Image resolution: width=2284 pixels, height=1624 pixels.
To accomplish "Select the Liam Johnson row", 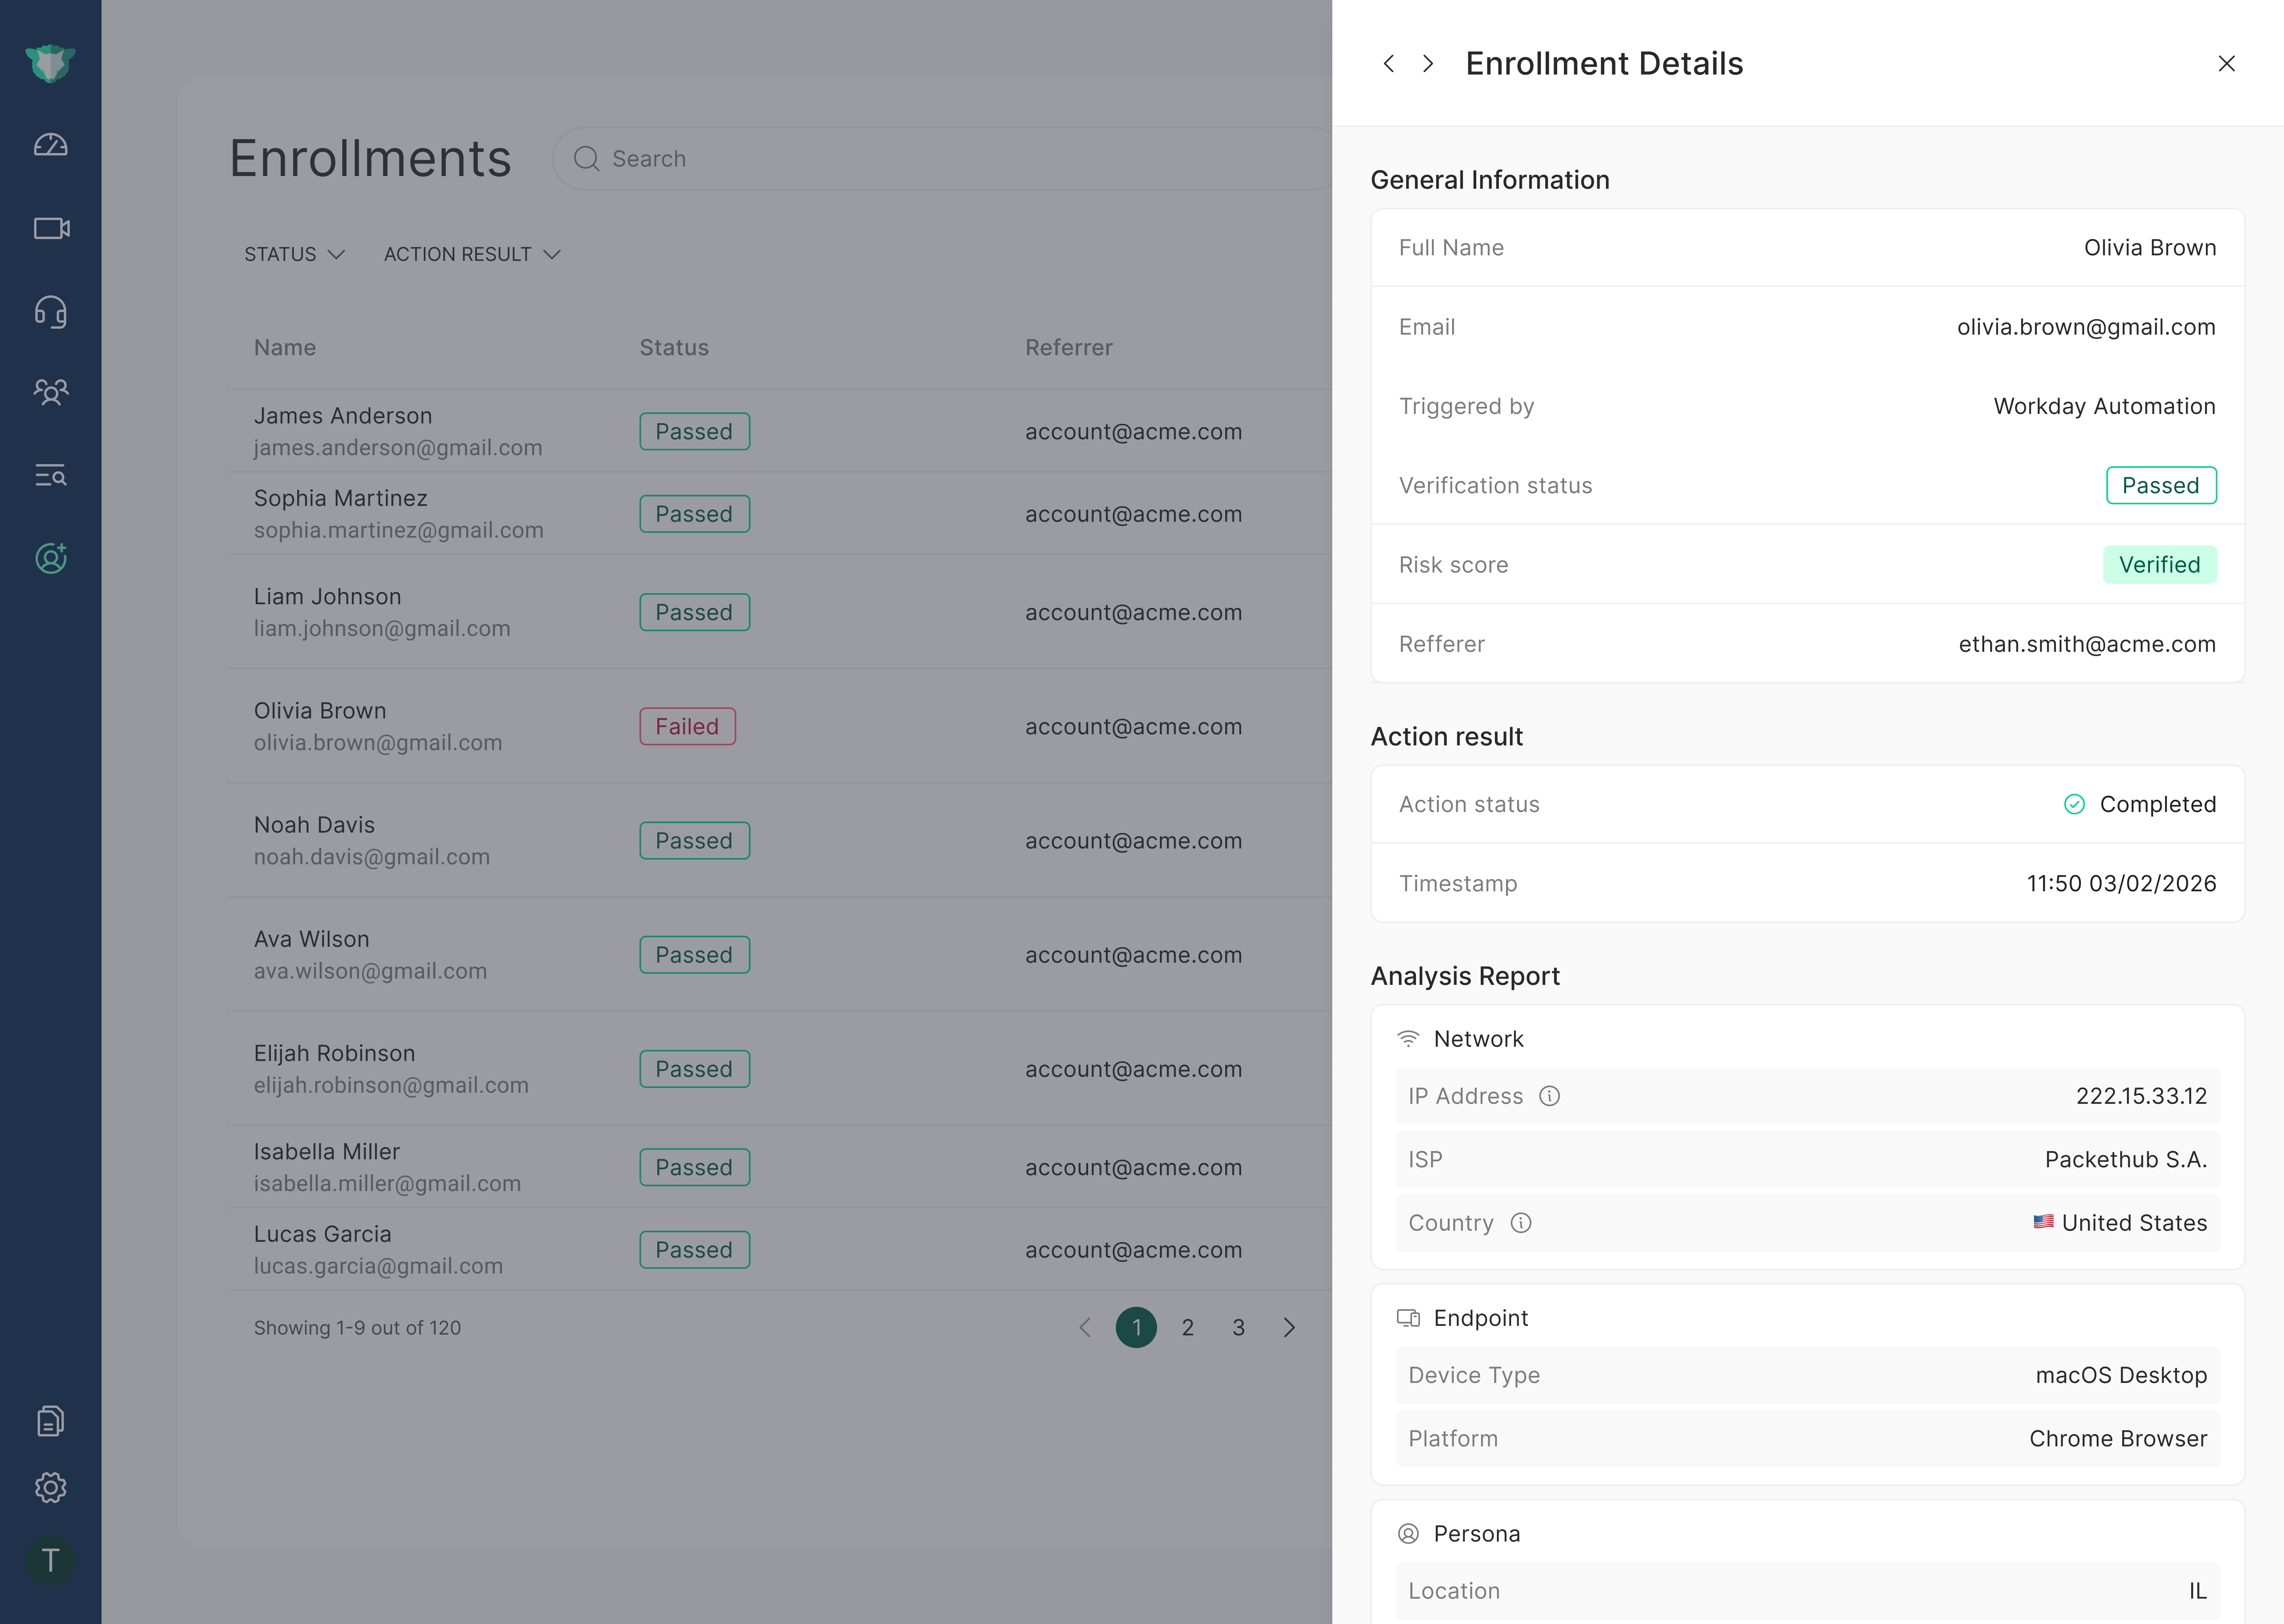I will 779,612.
